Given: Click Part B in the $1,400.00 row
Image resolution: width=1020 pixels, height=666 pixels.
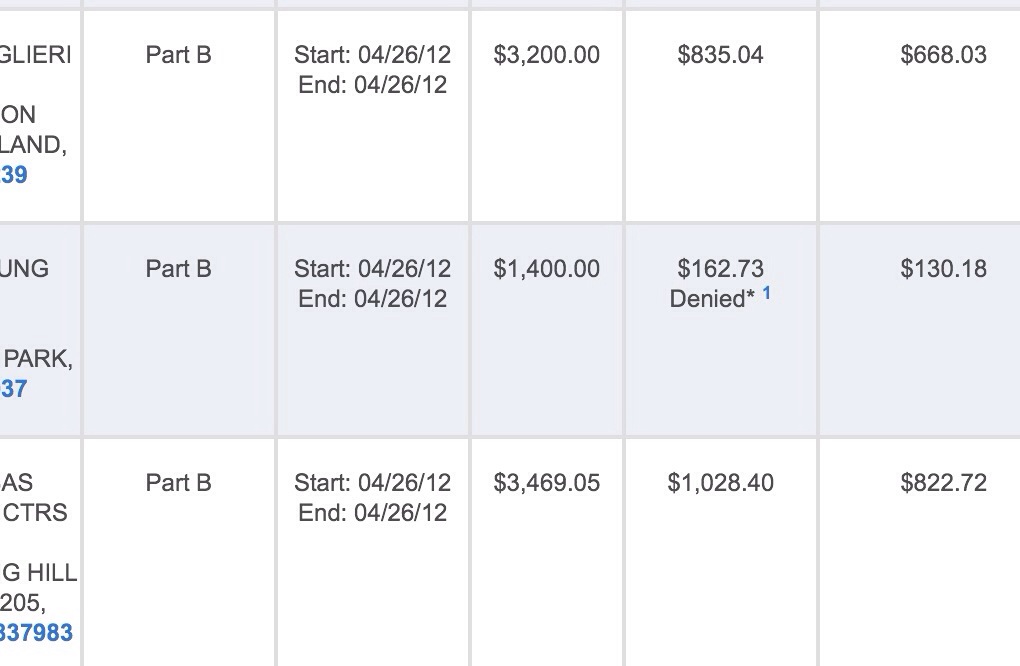Looking at the screenshot, I should click(x=179, y=269).
